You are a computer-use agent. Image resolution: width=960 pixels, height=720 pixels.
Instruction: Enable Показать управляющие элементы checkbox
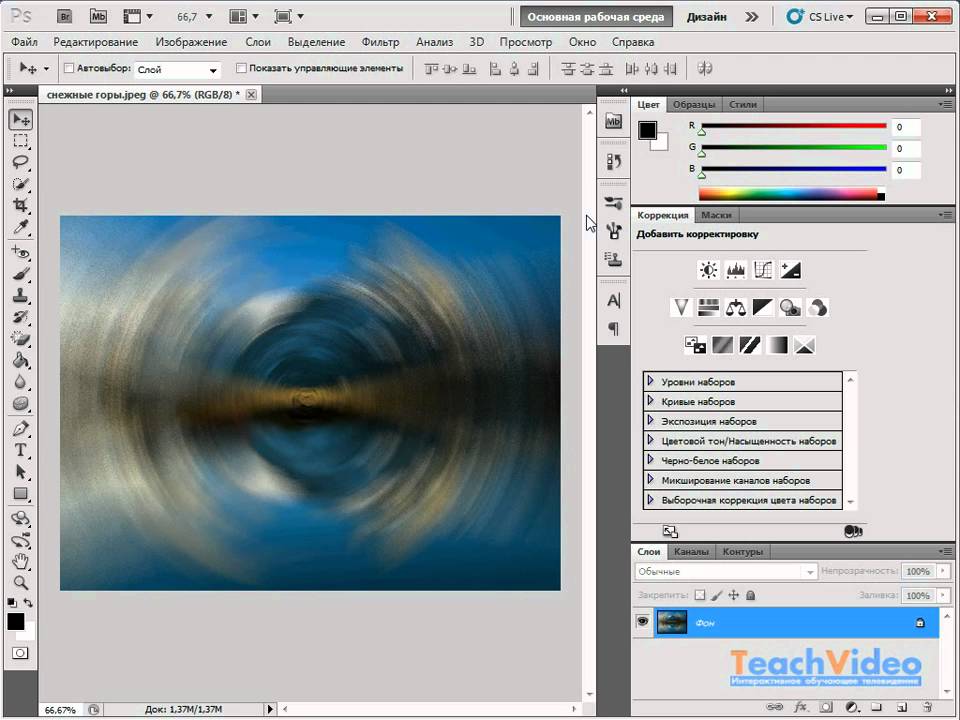coord(241,69)
